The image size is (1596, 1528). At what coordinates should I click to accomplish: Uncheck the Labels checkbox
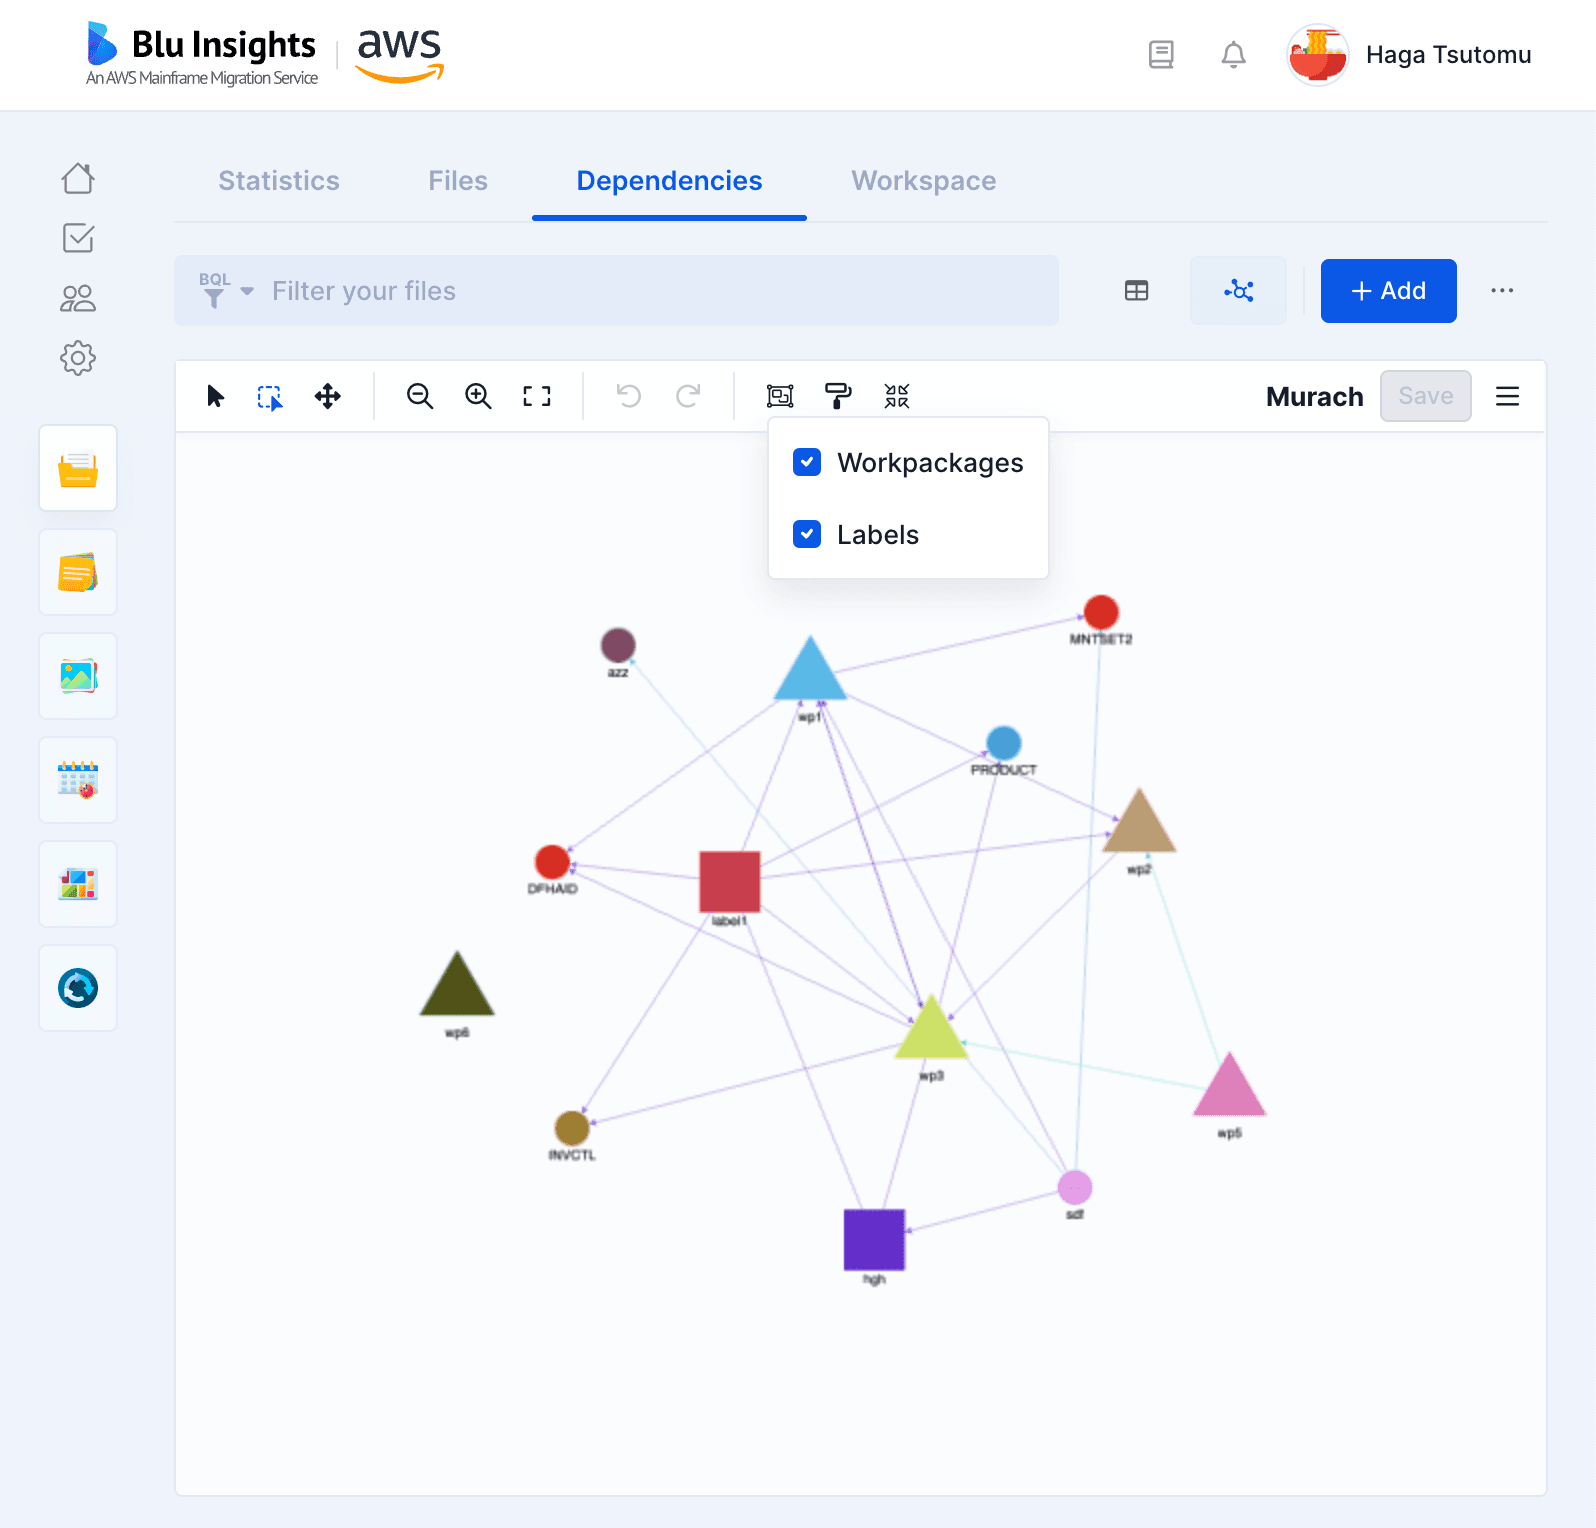click(x=807, y=534)
